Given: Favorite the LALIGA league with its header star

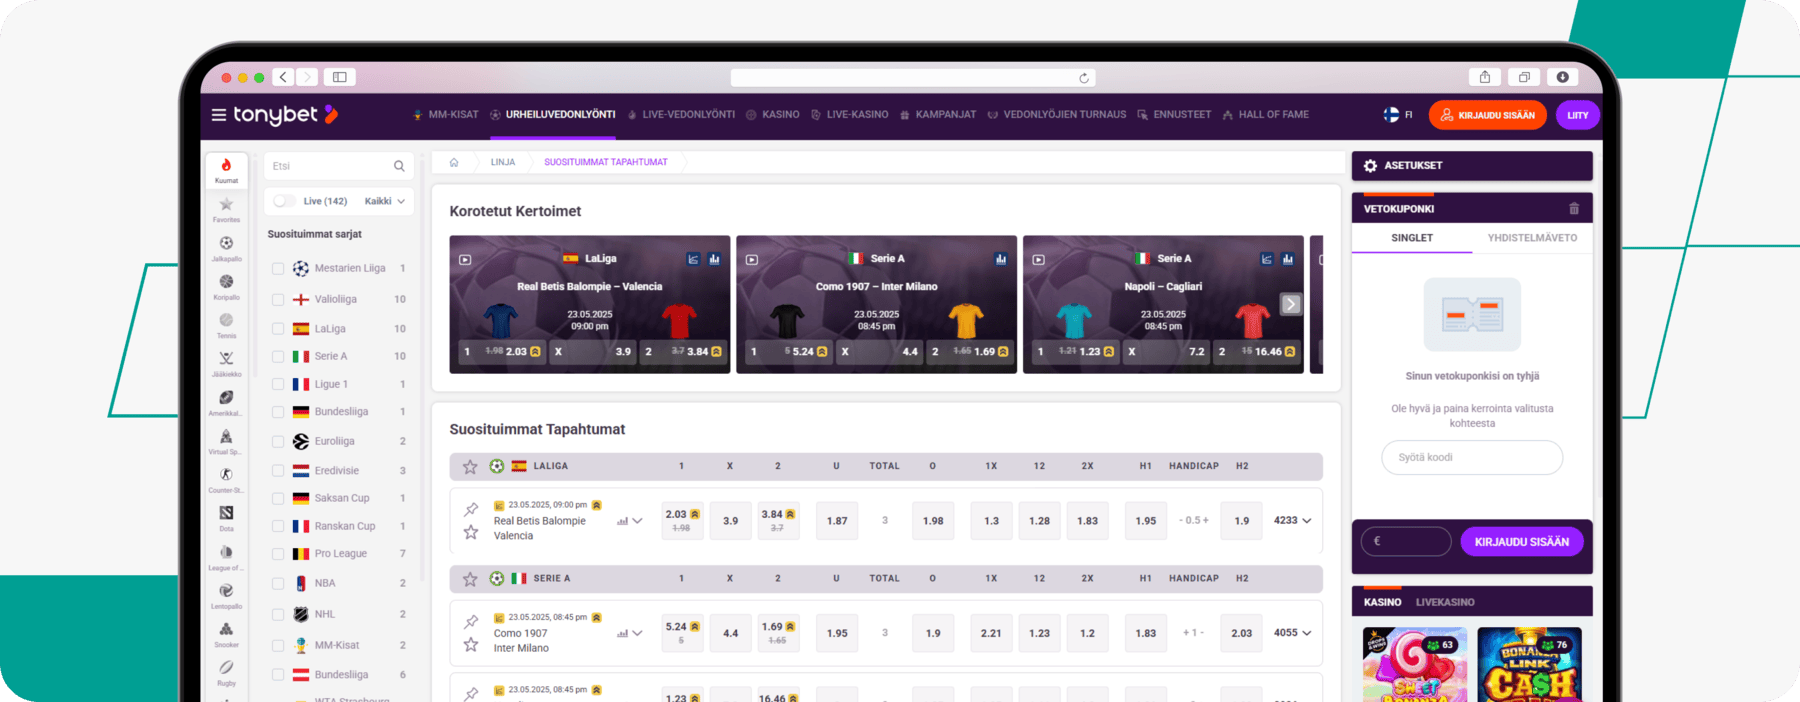Looking at the screenshot, I should tap(470, 466).
